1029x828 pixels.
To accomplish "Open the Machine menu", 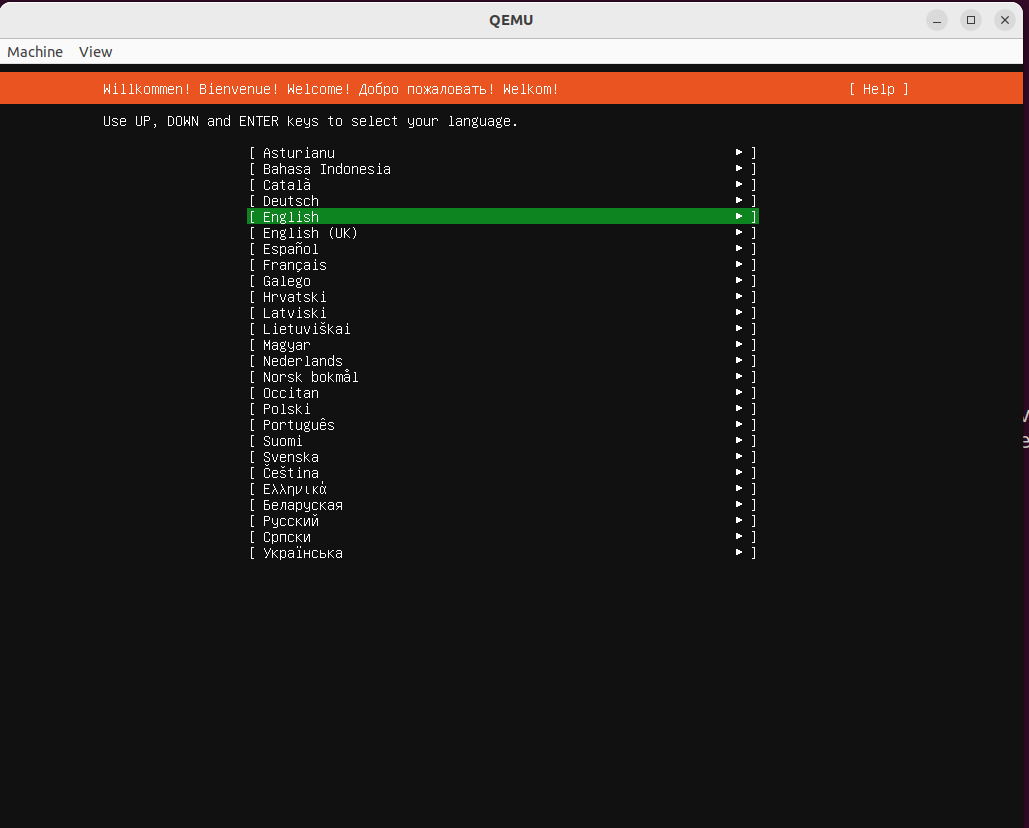I will tap(34, 51).
